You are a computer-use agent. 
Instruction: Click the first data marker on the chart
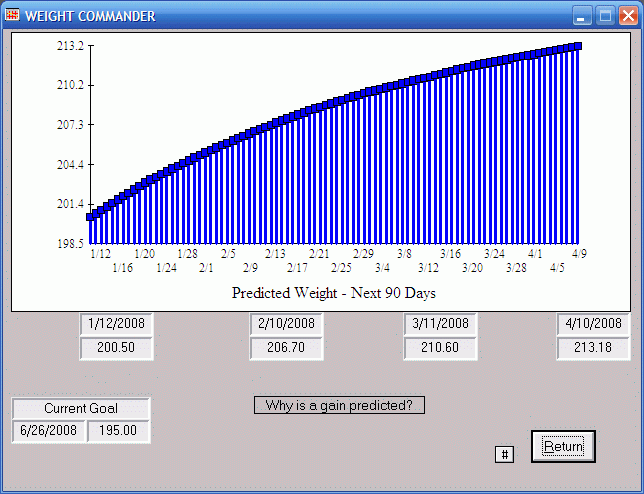point(91,216)
